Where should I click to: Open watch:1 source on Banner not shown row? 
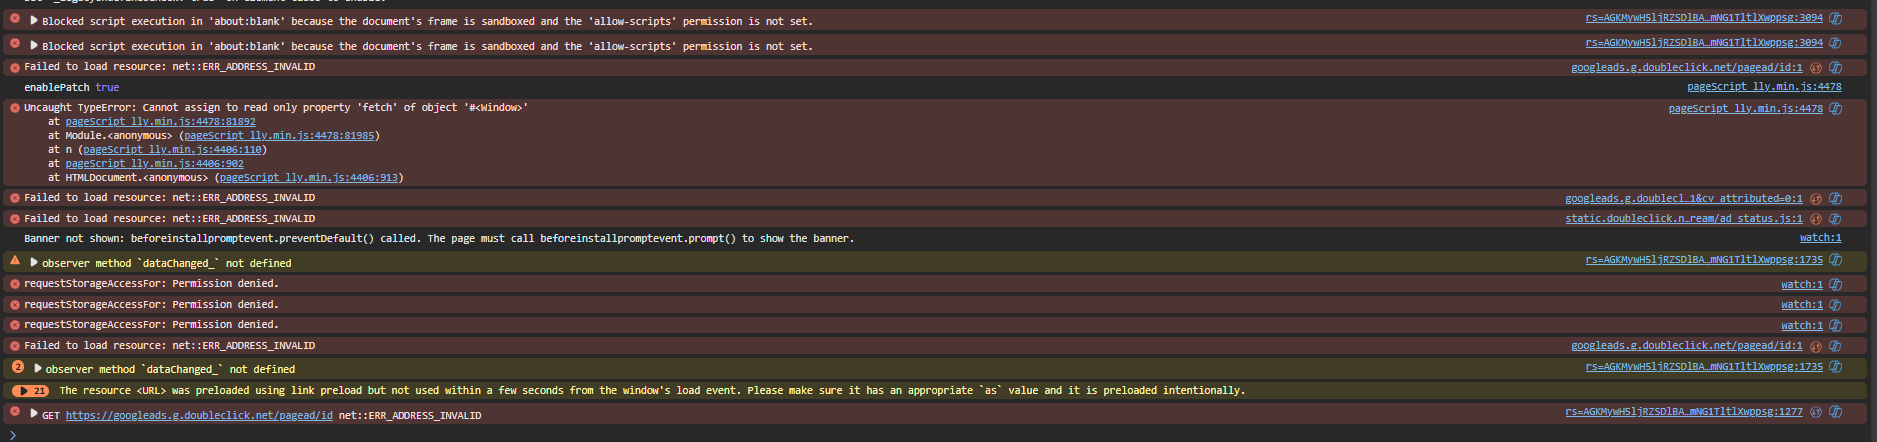[x=1820, y=238]
